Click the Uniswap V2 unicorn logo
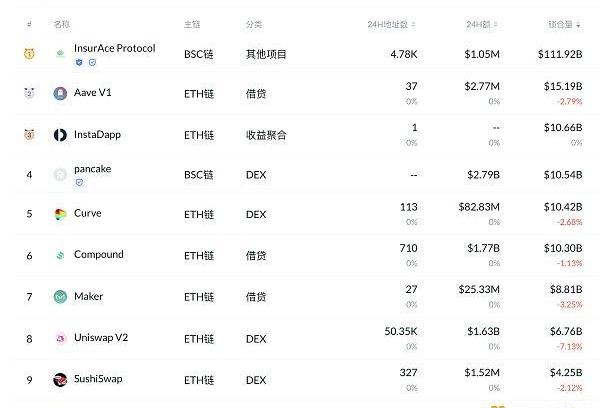The image size is (600, 408). (x=60, y=338)
